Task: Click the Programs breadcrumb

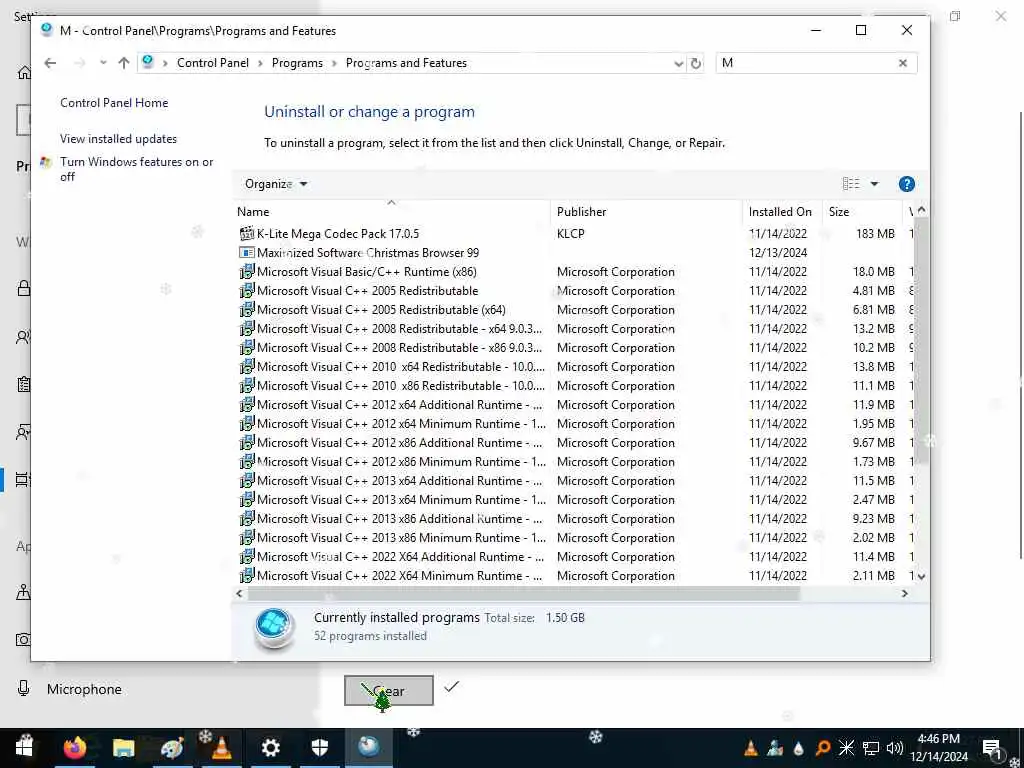Action: pyautogui.click(x=297, y=63)
